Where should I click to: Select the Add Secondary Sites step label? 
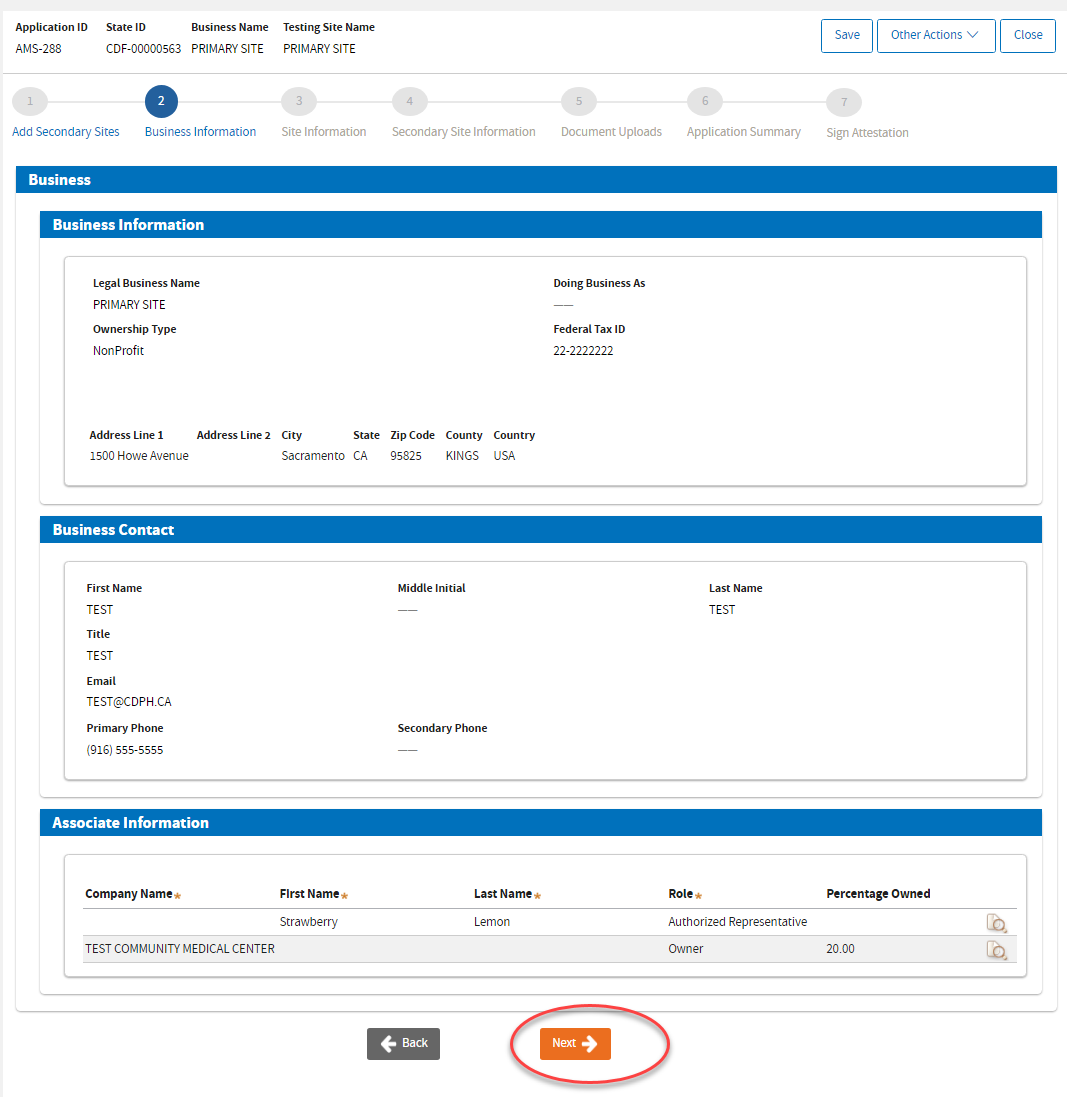click(65, 132)
